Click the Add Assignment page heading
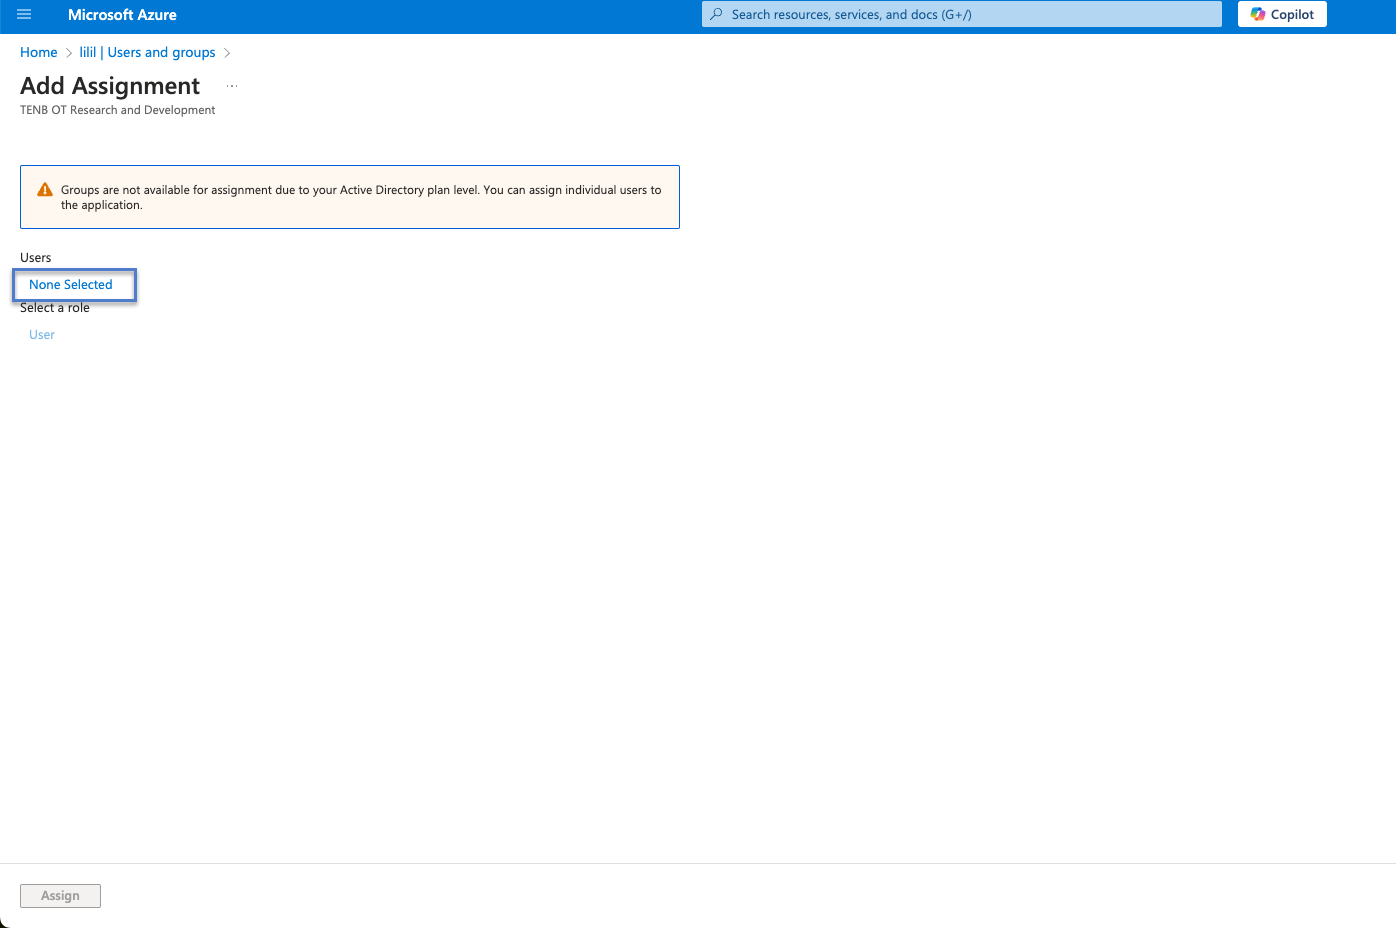Viewport: 1396px width, 928px height. point(110,87)
